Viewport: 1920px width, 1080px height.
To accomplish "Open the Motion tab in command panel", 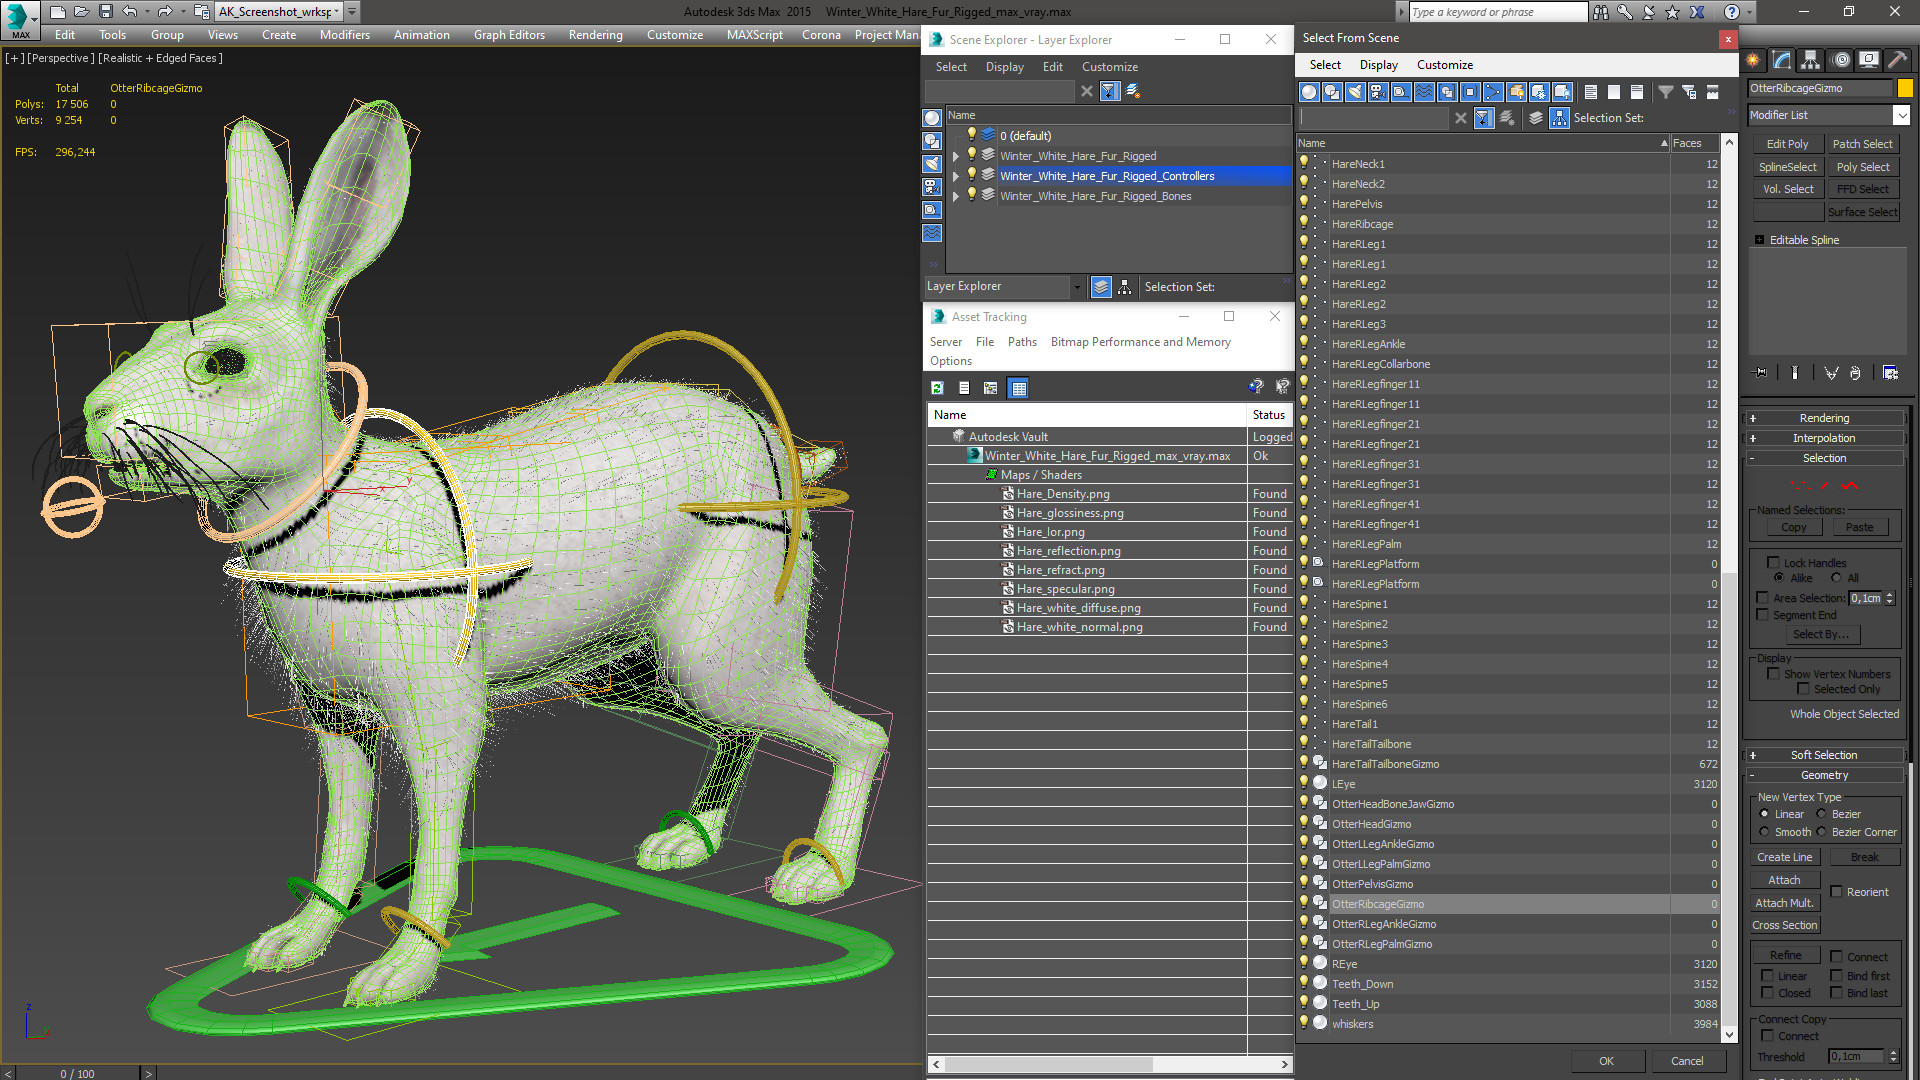I will point(1840,60).
